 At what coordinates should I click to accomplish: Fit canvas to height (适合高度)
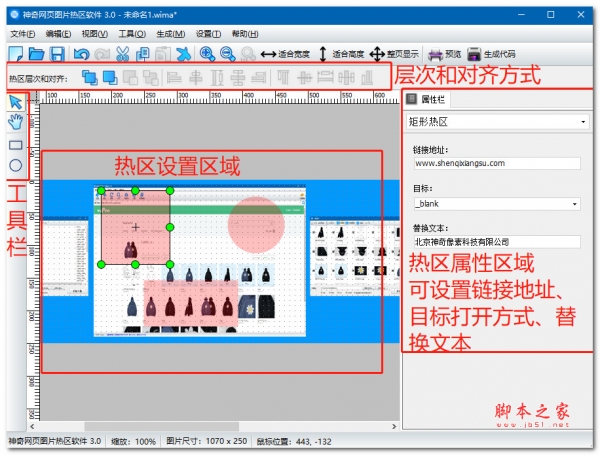341,54
